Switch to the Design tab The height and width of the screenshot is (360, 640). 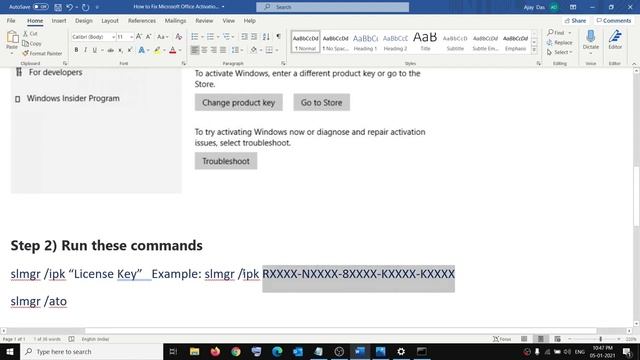84,20
